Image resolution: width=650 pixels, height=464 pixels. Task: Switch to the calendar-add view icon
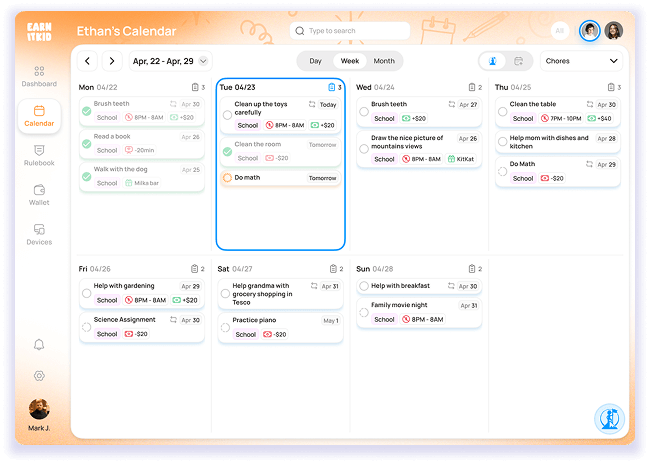[x=518, y=61]
